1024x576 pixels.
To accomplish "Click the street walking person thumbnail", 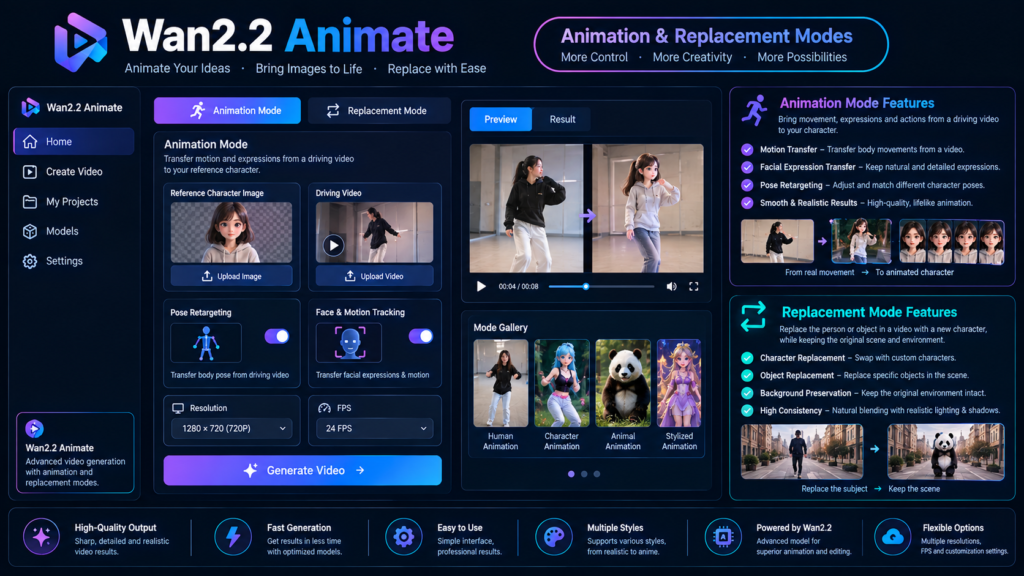I will click(x=802, y=452).
